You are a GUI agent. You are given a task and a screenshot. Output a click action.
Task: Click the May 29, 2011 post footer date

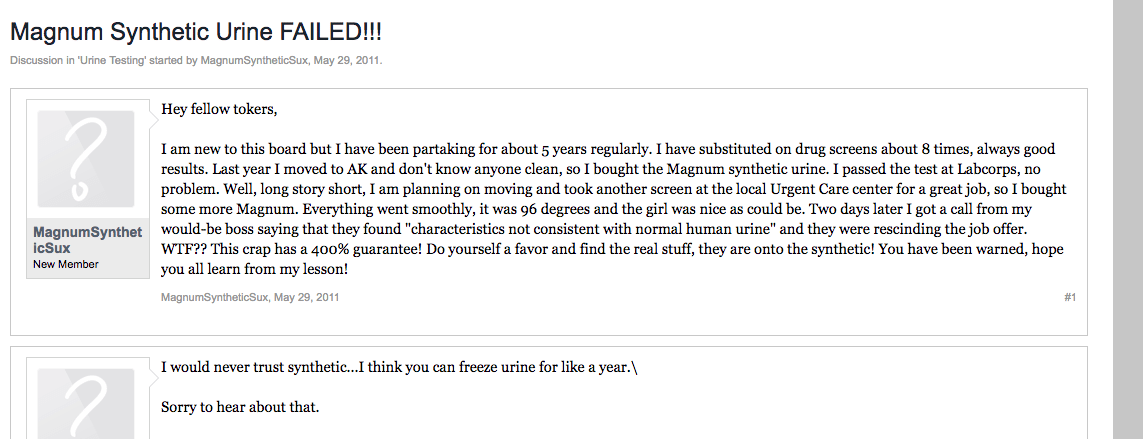pos(307,297)
